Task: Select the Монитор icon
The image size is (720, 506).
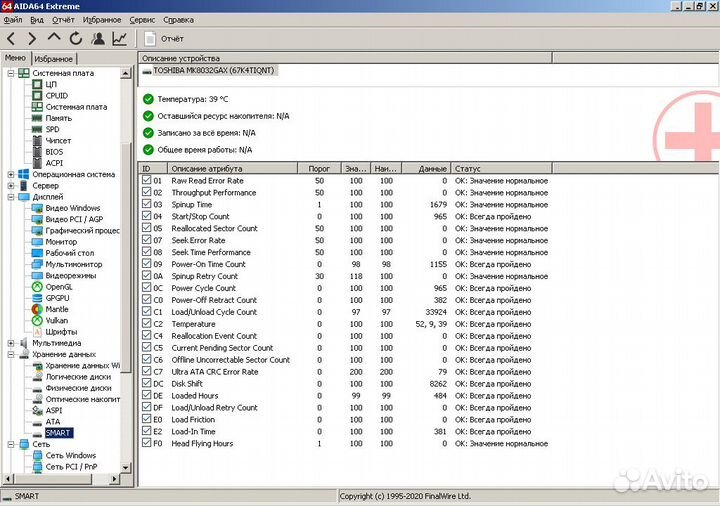Action: click(x=37, y=242)
